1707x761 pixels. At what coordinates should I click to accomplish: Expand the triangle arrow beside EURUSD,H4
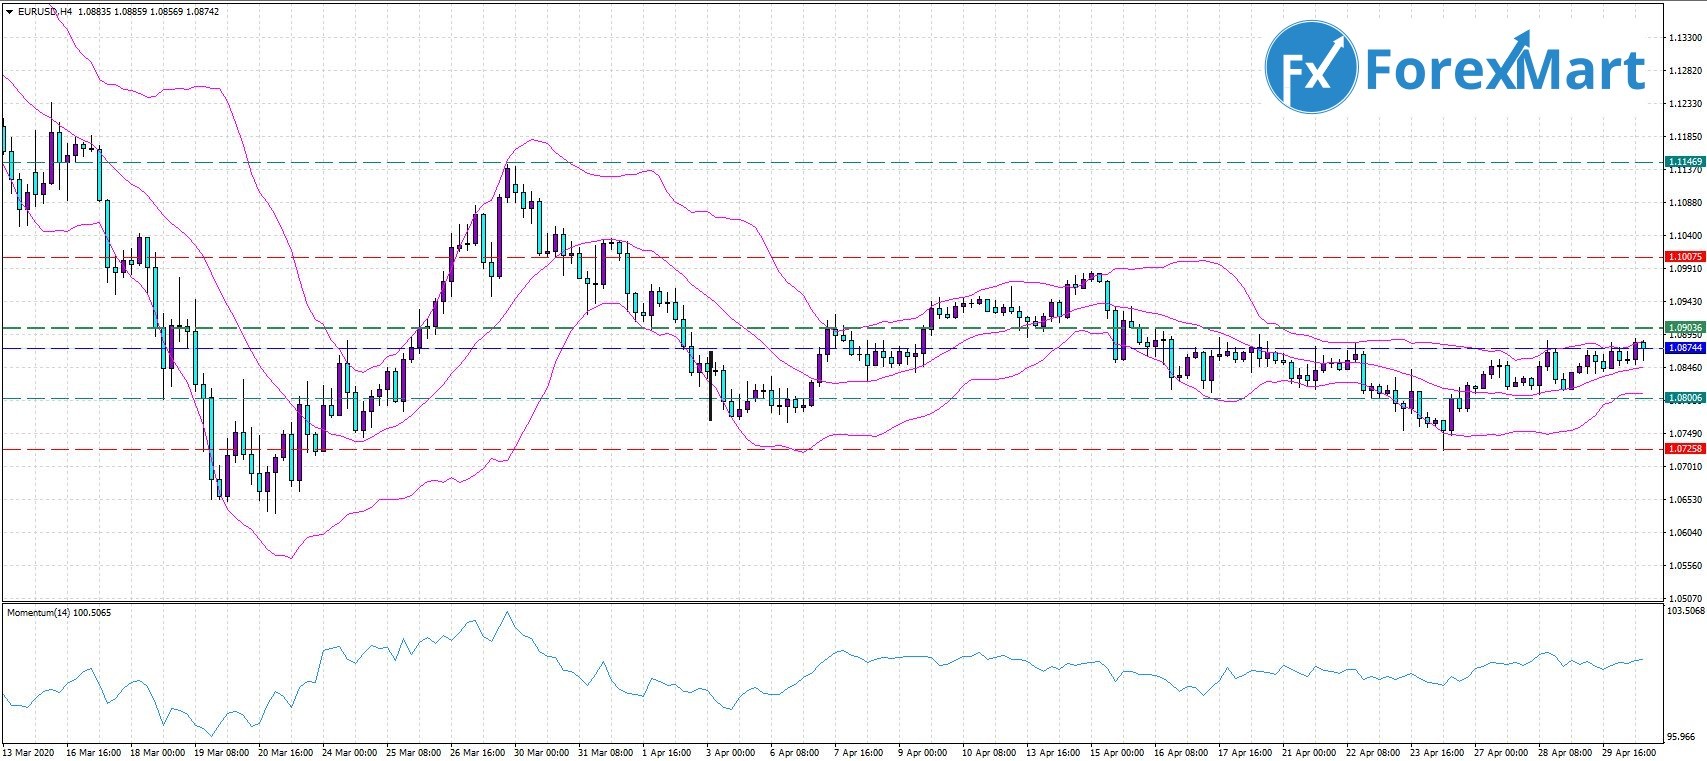(9, 12)
